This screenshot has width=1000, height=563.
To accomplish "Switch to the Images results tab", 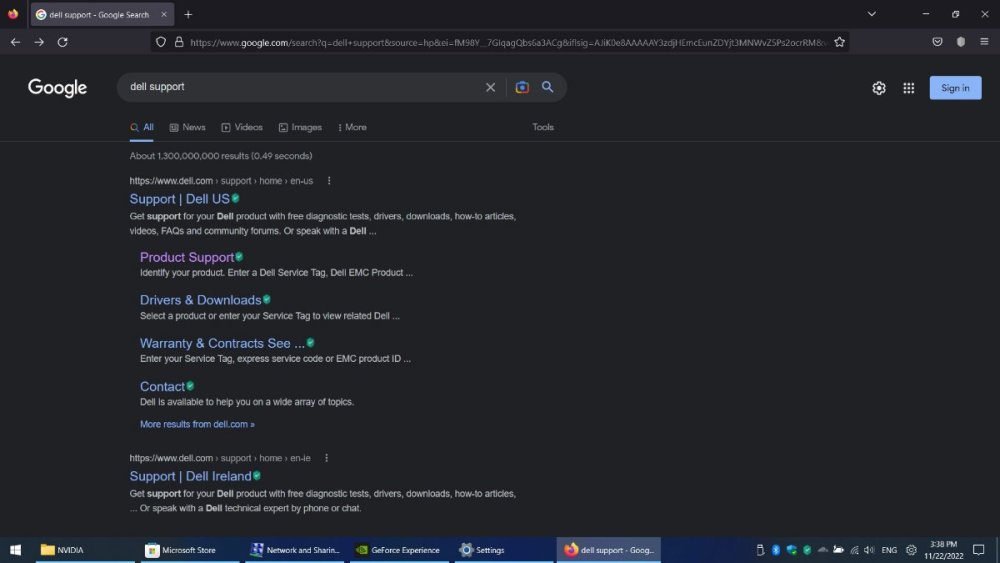I will click(x=300, y=128).
